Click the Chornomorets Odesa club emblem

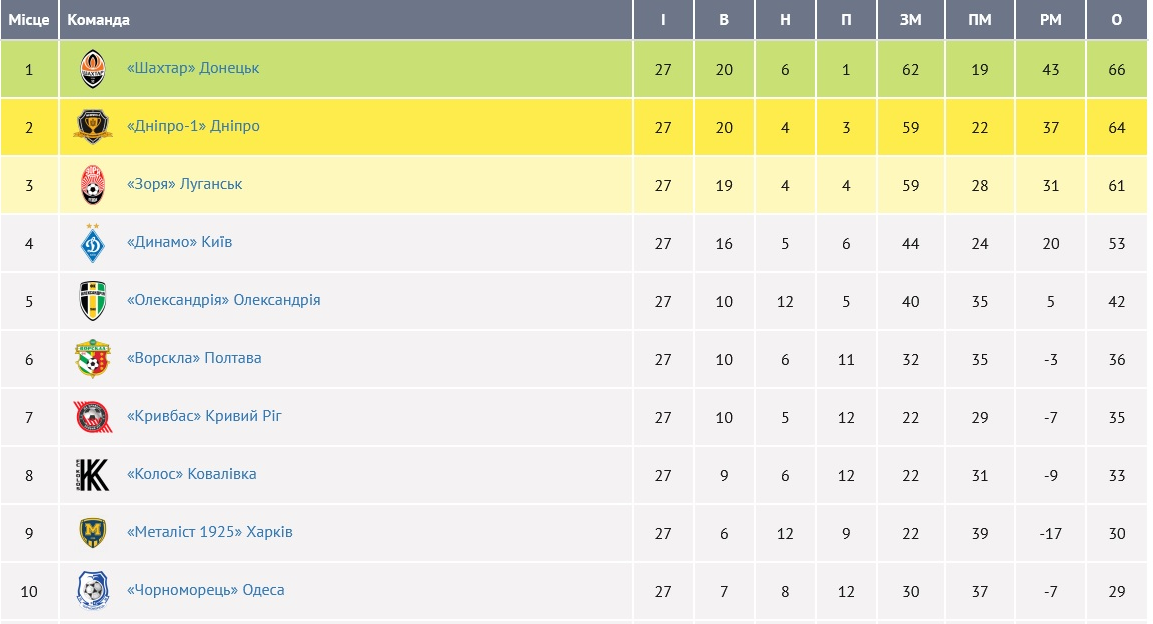[x=93, y=591]
